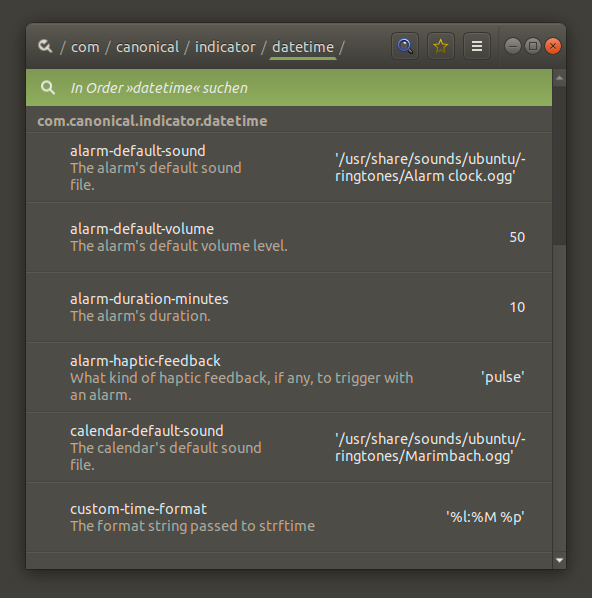Go to the indicator path segment
The width and height of the screenshot is (592, 598).
tap(225, 47)
